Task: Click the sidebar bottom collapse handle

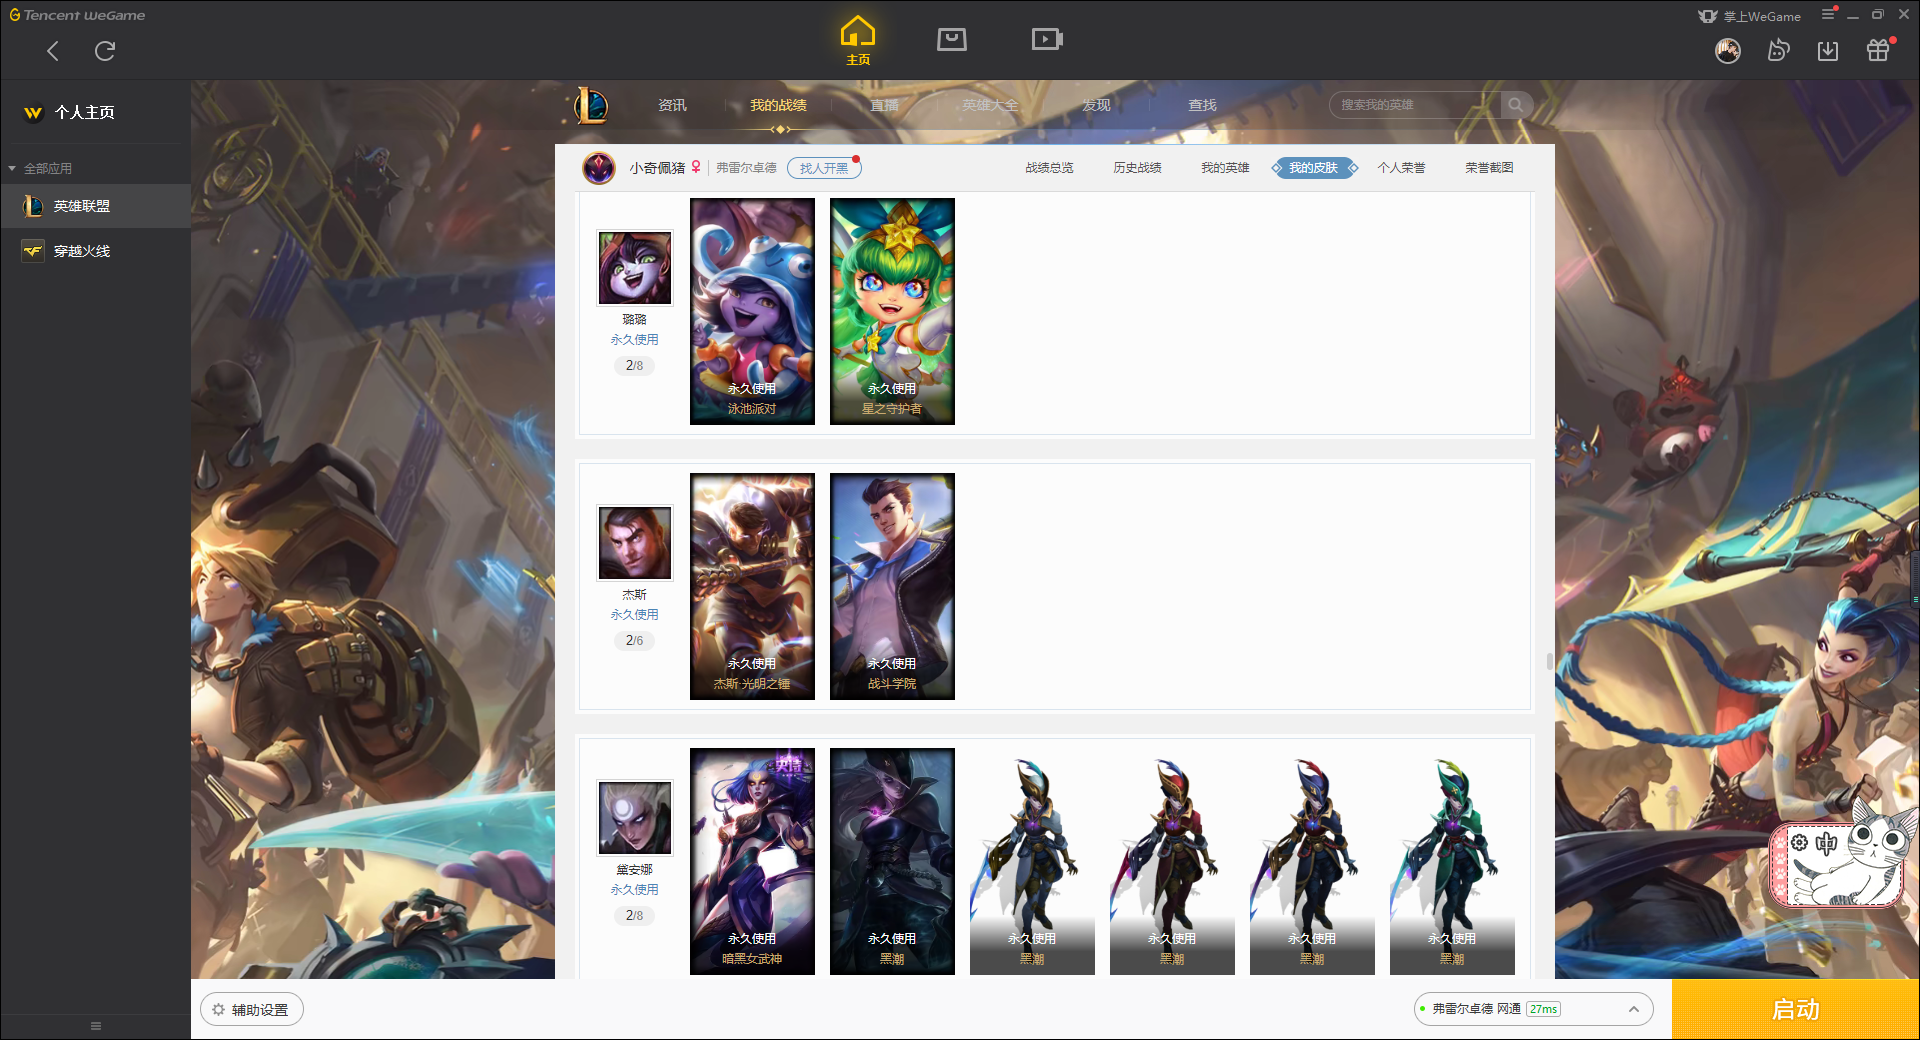Action: coord(96,1026)
